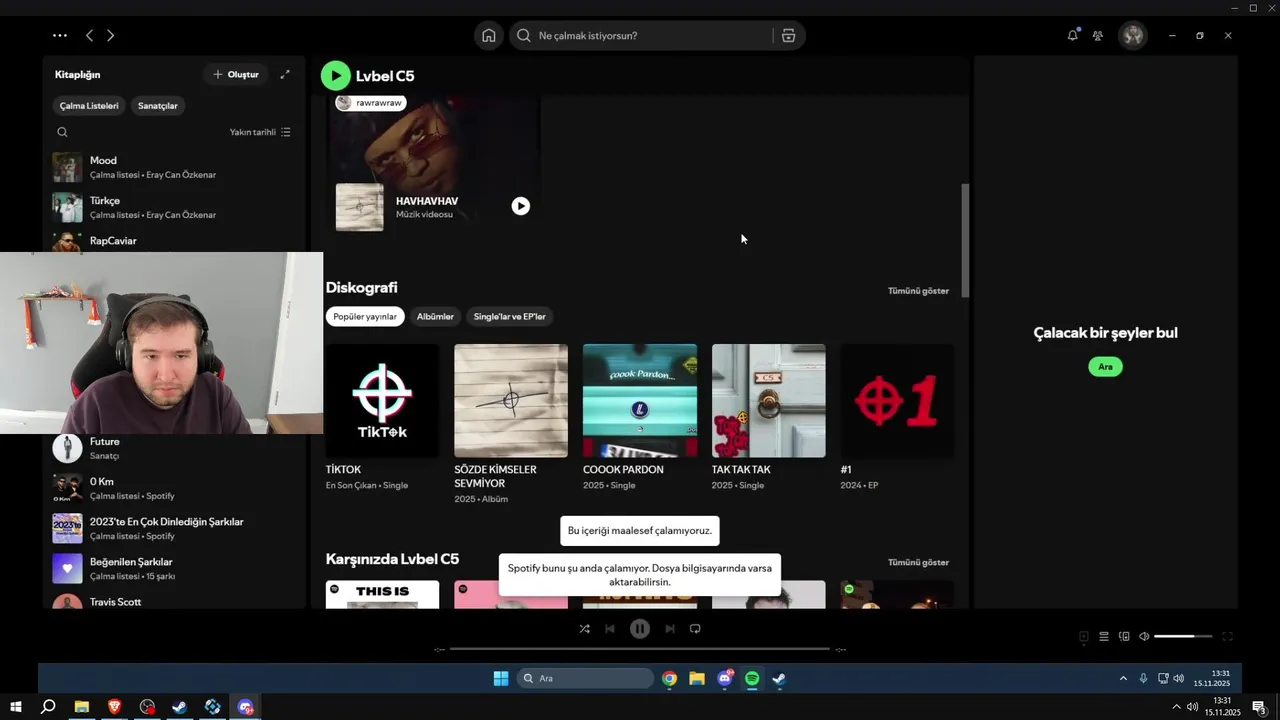The width and height of the screenshot is (1280, 720).
Task: Filter the library by Sanatçılar
Action: [158, 105]
